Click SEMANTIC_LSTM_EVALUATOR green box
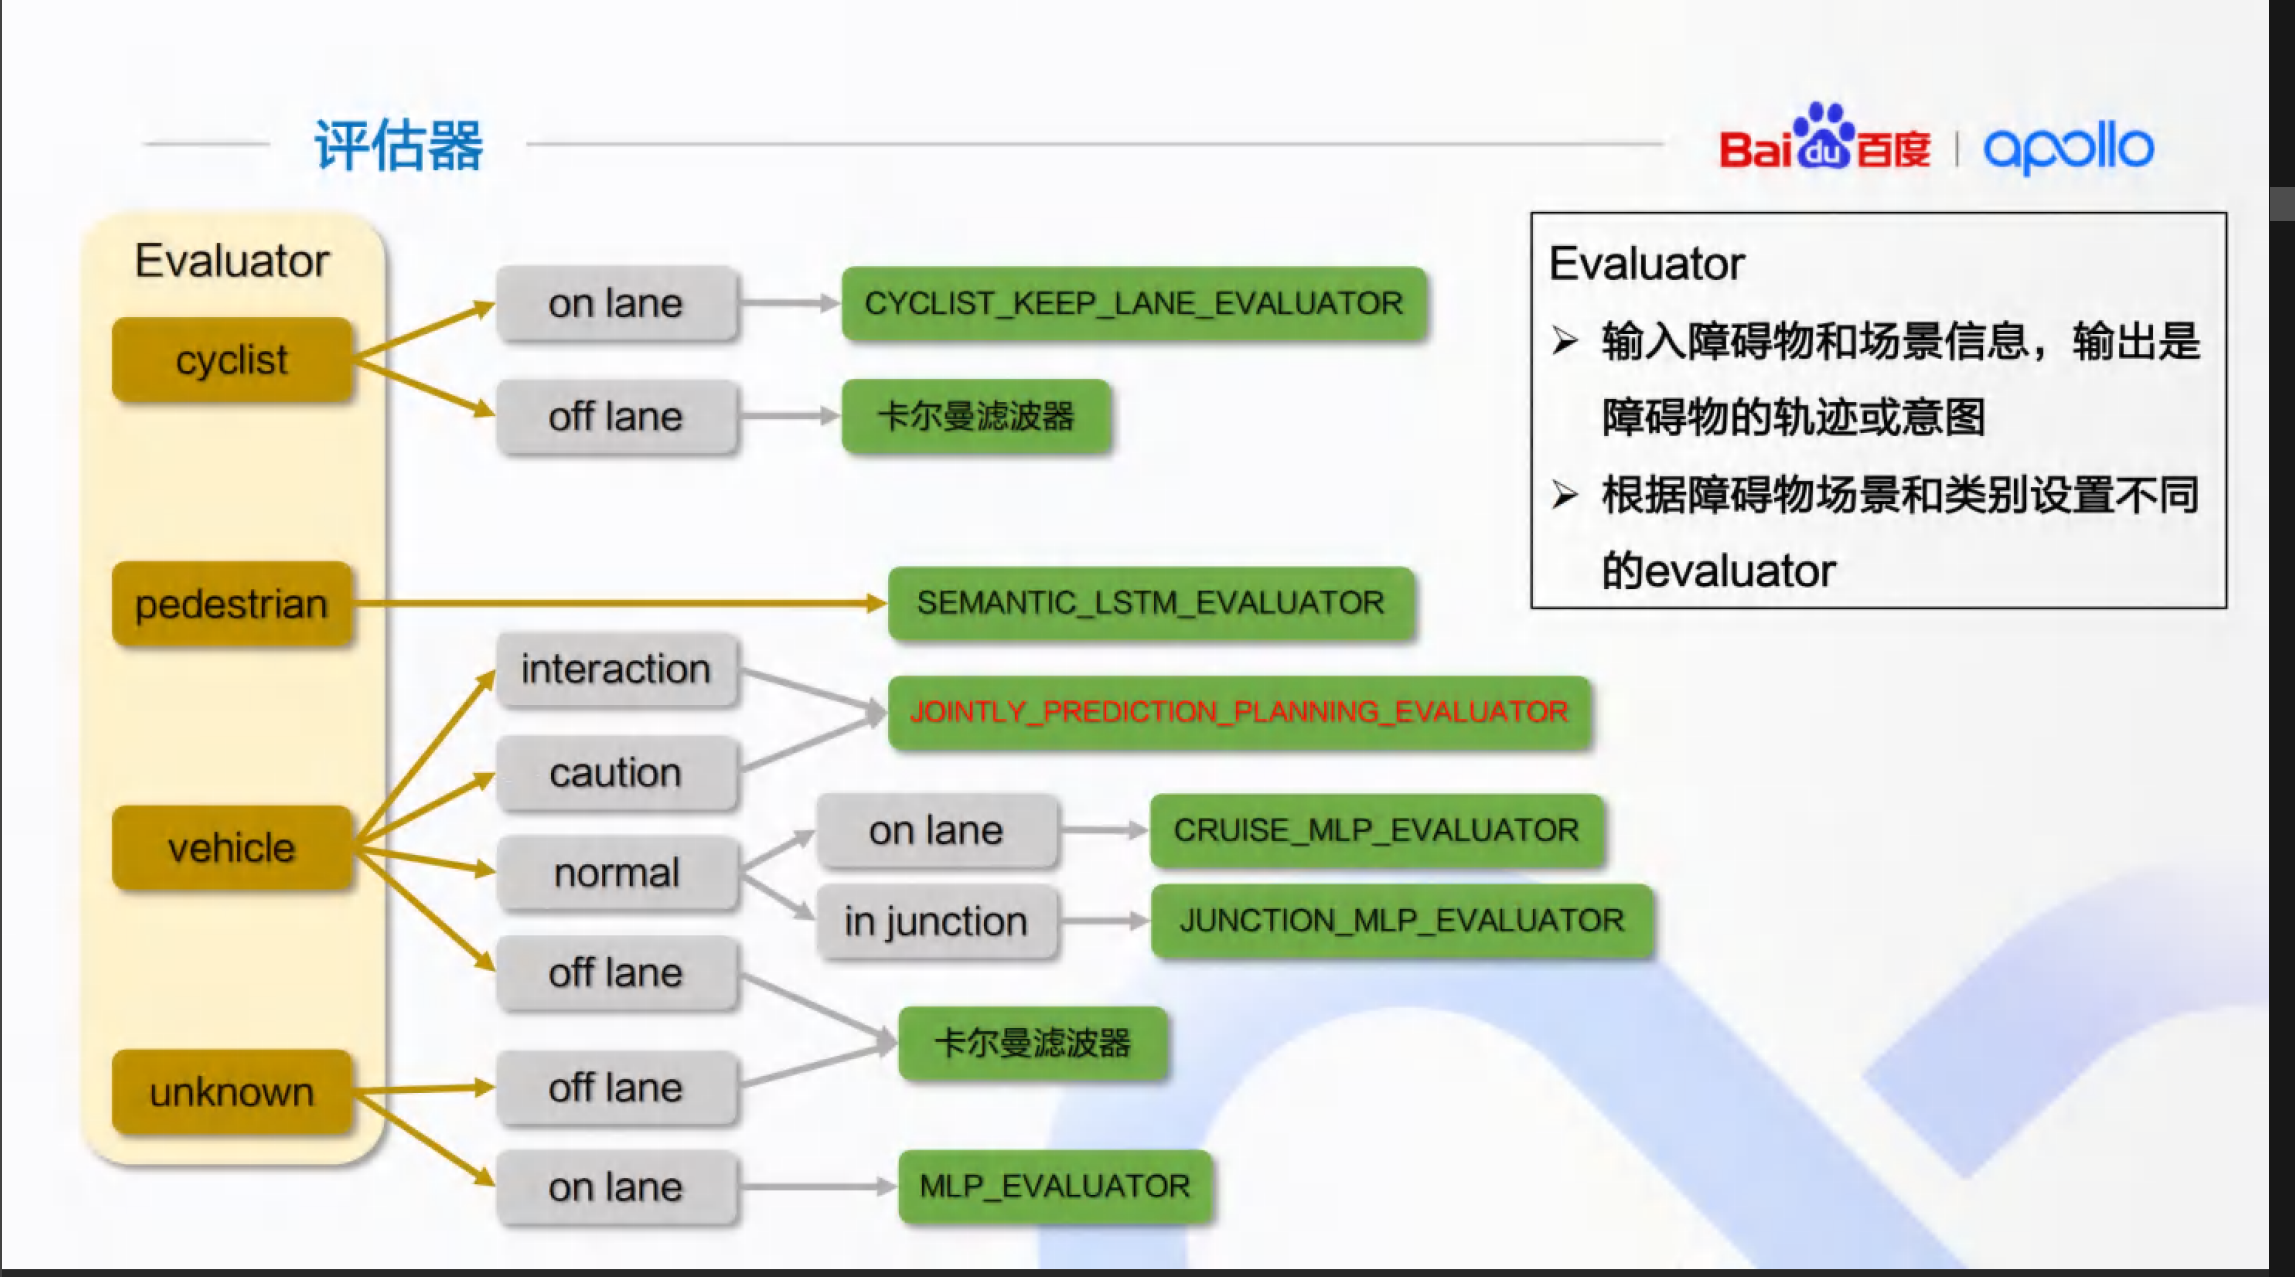This screenshot has height=1277, width=2295. click(1150, 603)
